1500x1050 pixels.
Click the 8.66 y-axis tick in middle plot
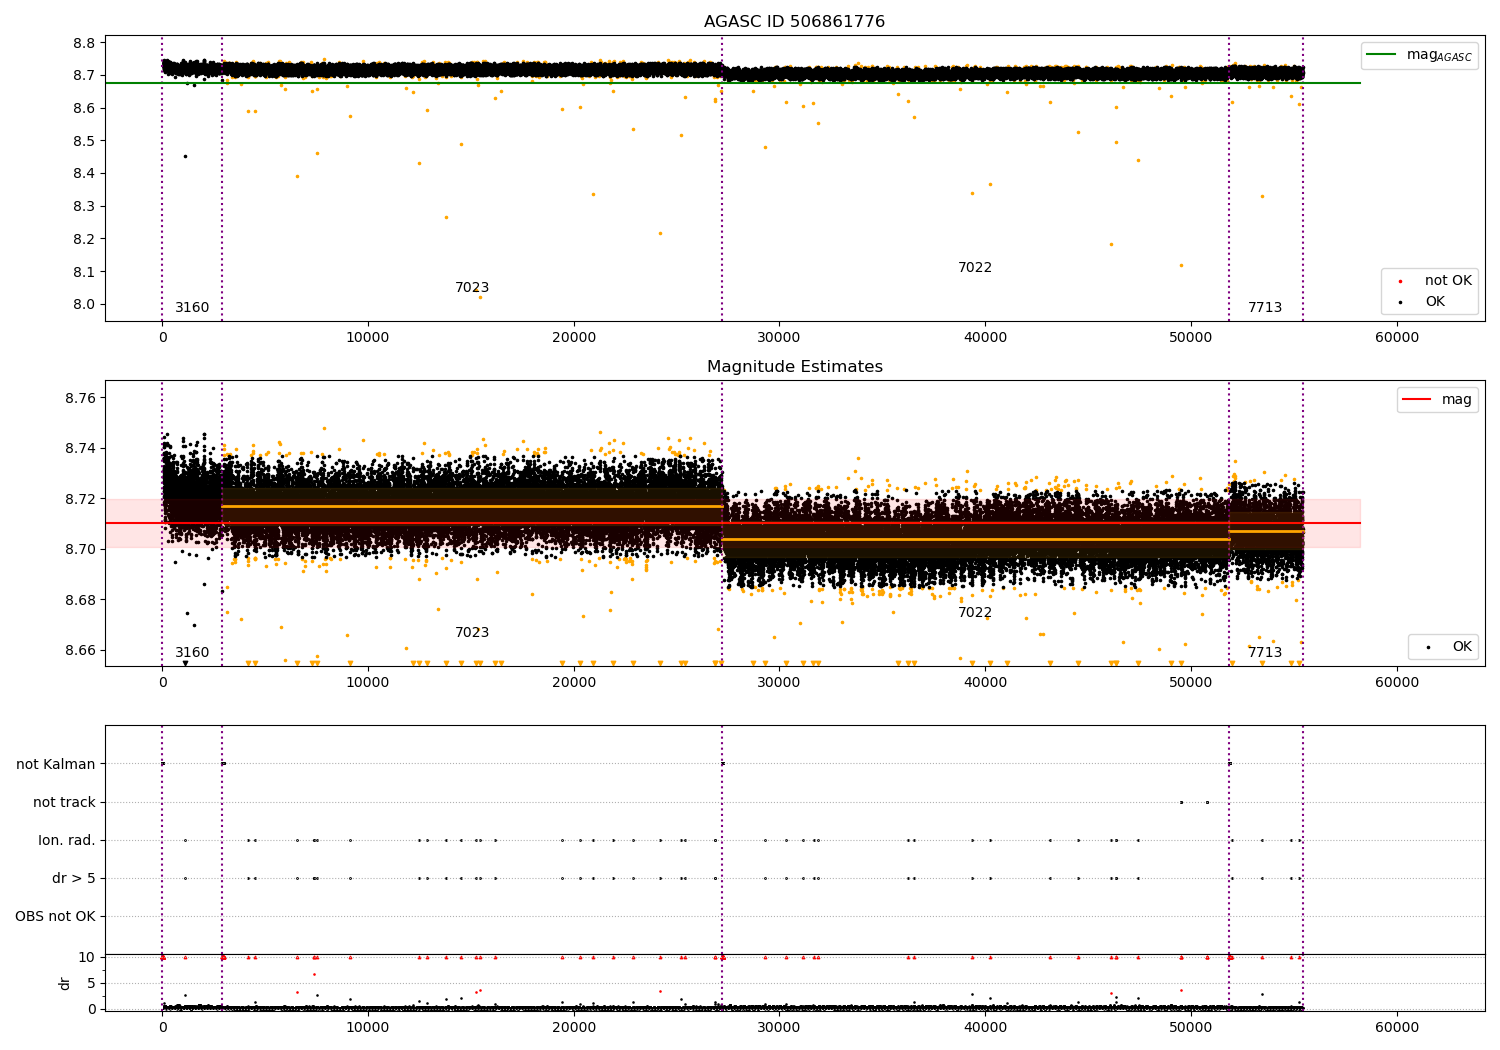[80, 651]
